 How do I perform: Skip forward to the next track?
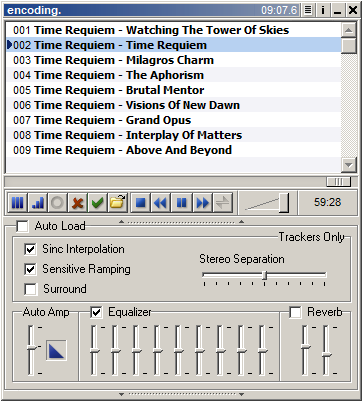click(x=202, y=203)
